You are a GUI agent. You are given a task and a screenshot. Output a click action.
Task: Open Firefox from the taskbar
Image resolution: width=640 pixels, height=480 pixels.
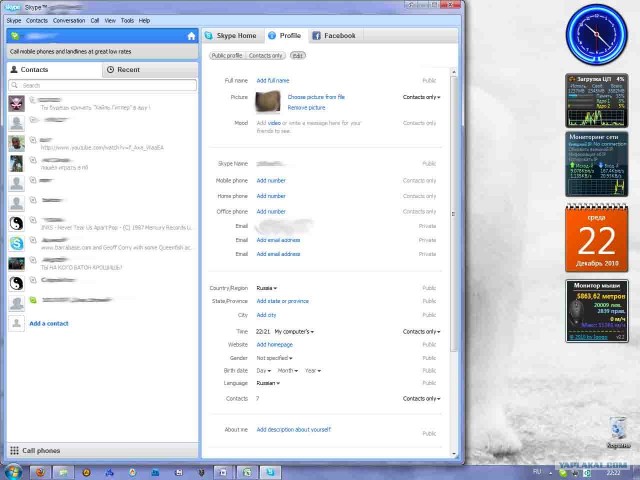[x=40, y=473]
